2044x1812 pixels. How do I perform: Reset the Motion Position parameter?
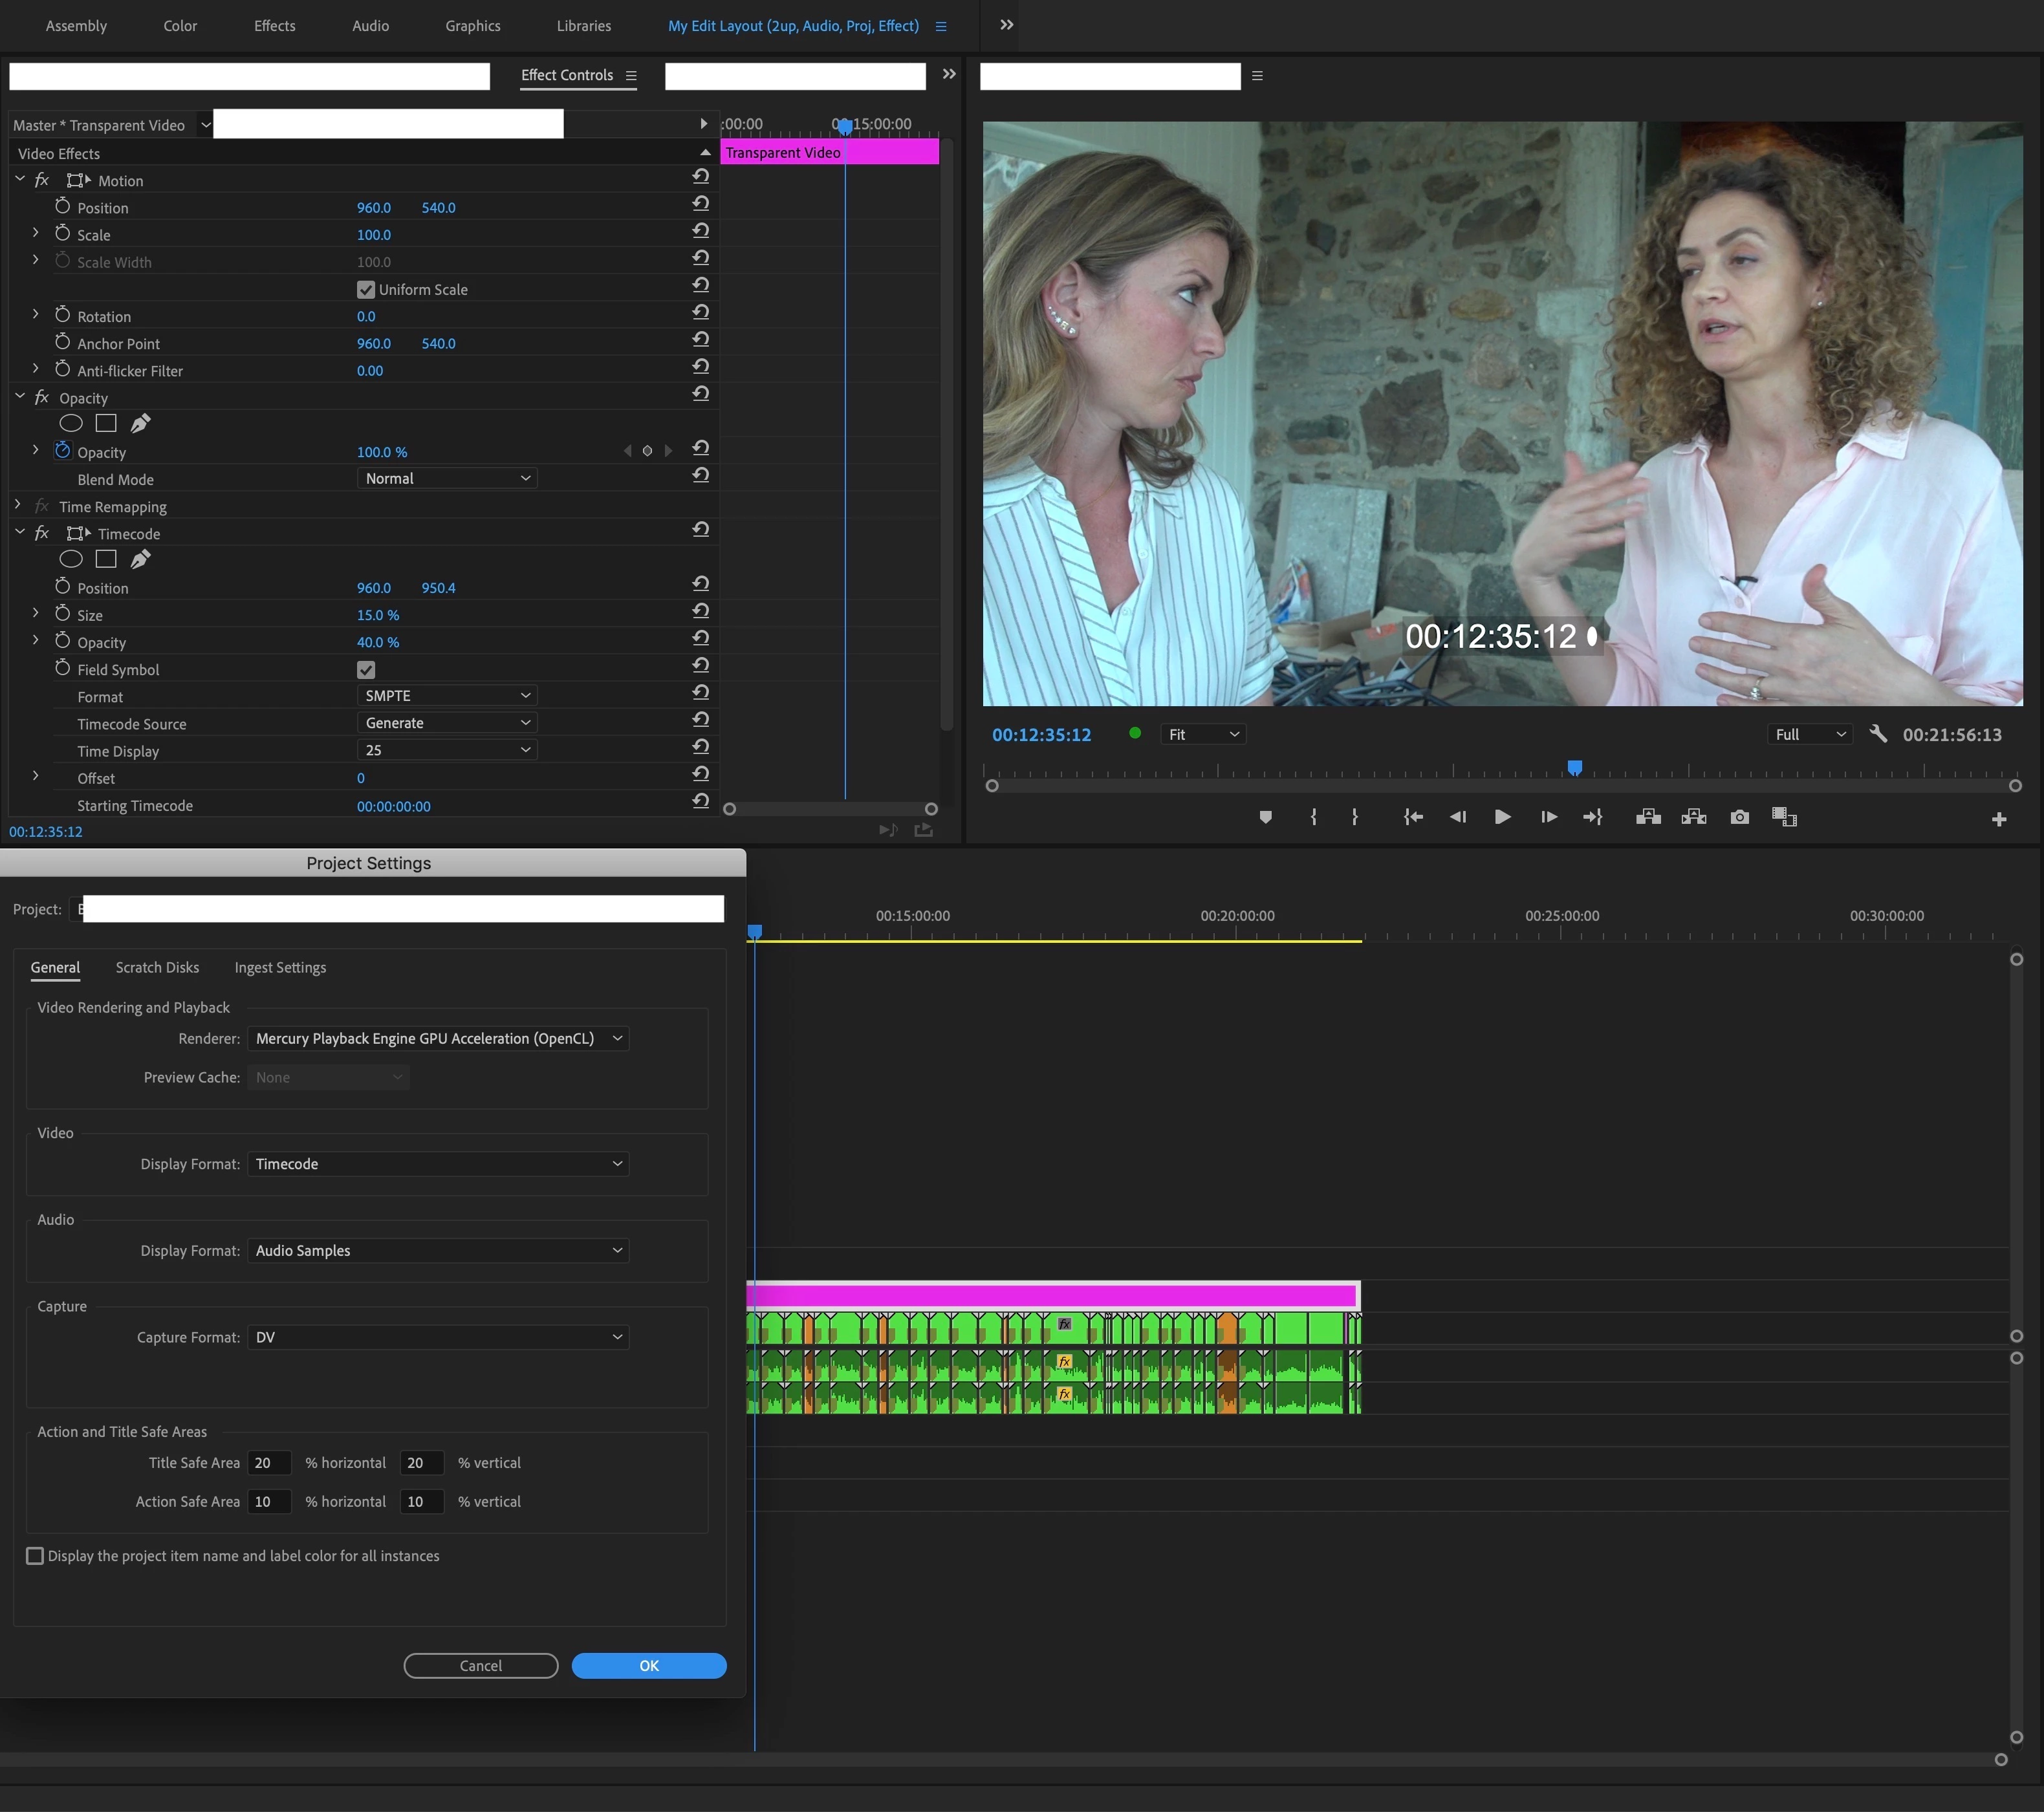pyautogui.click(x=700, y=204)
